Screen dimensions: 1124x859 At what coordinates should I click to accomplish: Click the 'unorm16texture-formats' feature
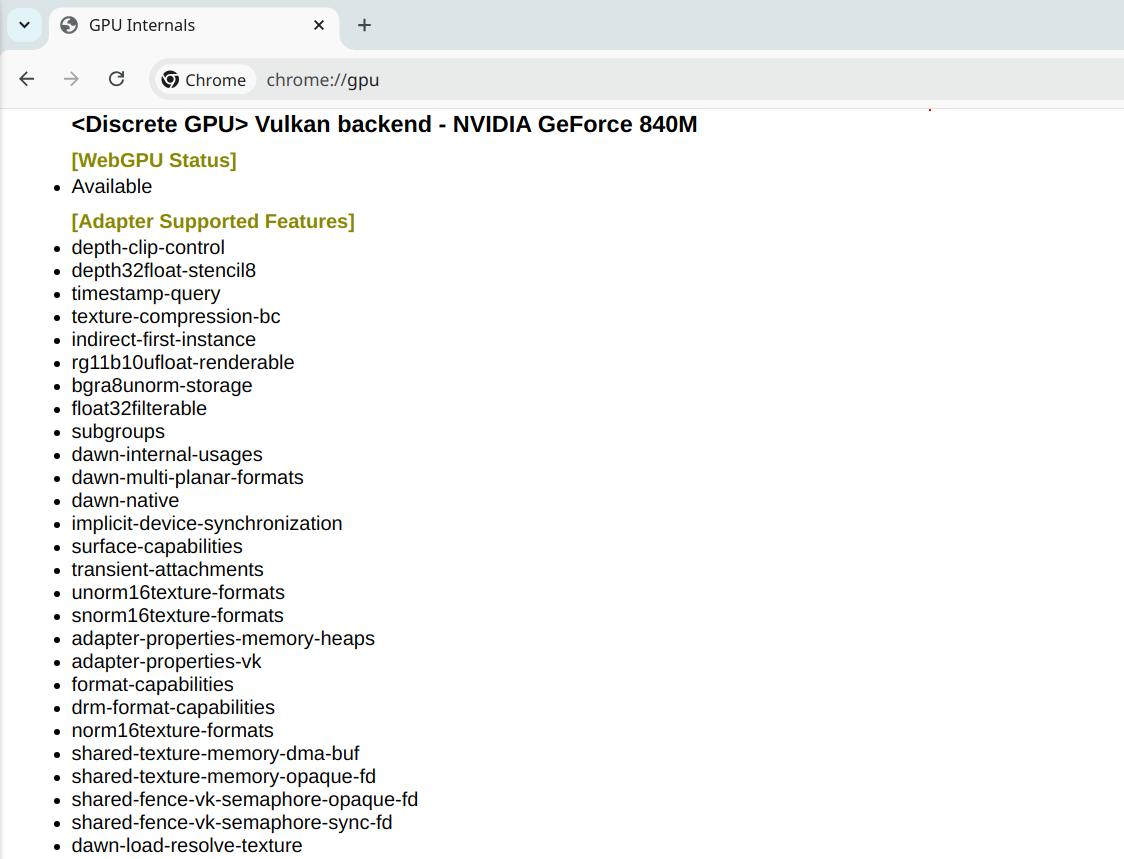coord(178,592)
